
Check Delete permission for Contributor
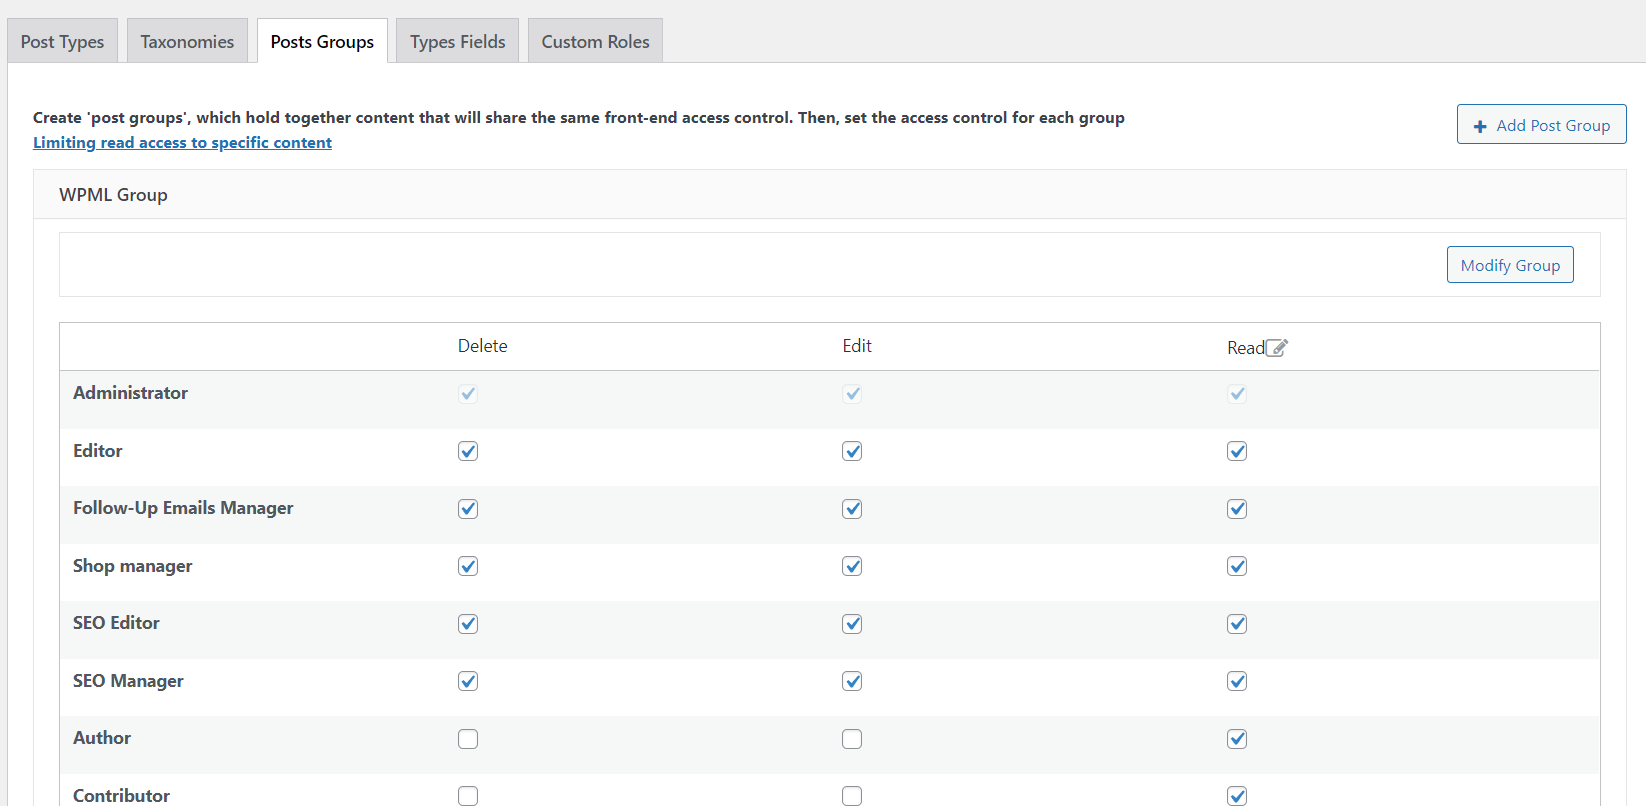pos(468,796)
